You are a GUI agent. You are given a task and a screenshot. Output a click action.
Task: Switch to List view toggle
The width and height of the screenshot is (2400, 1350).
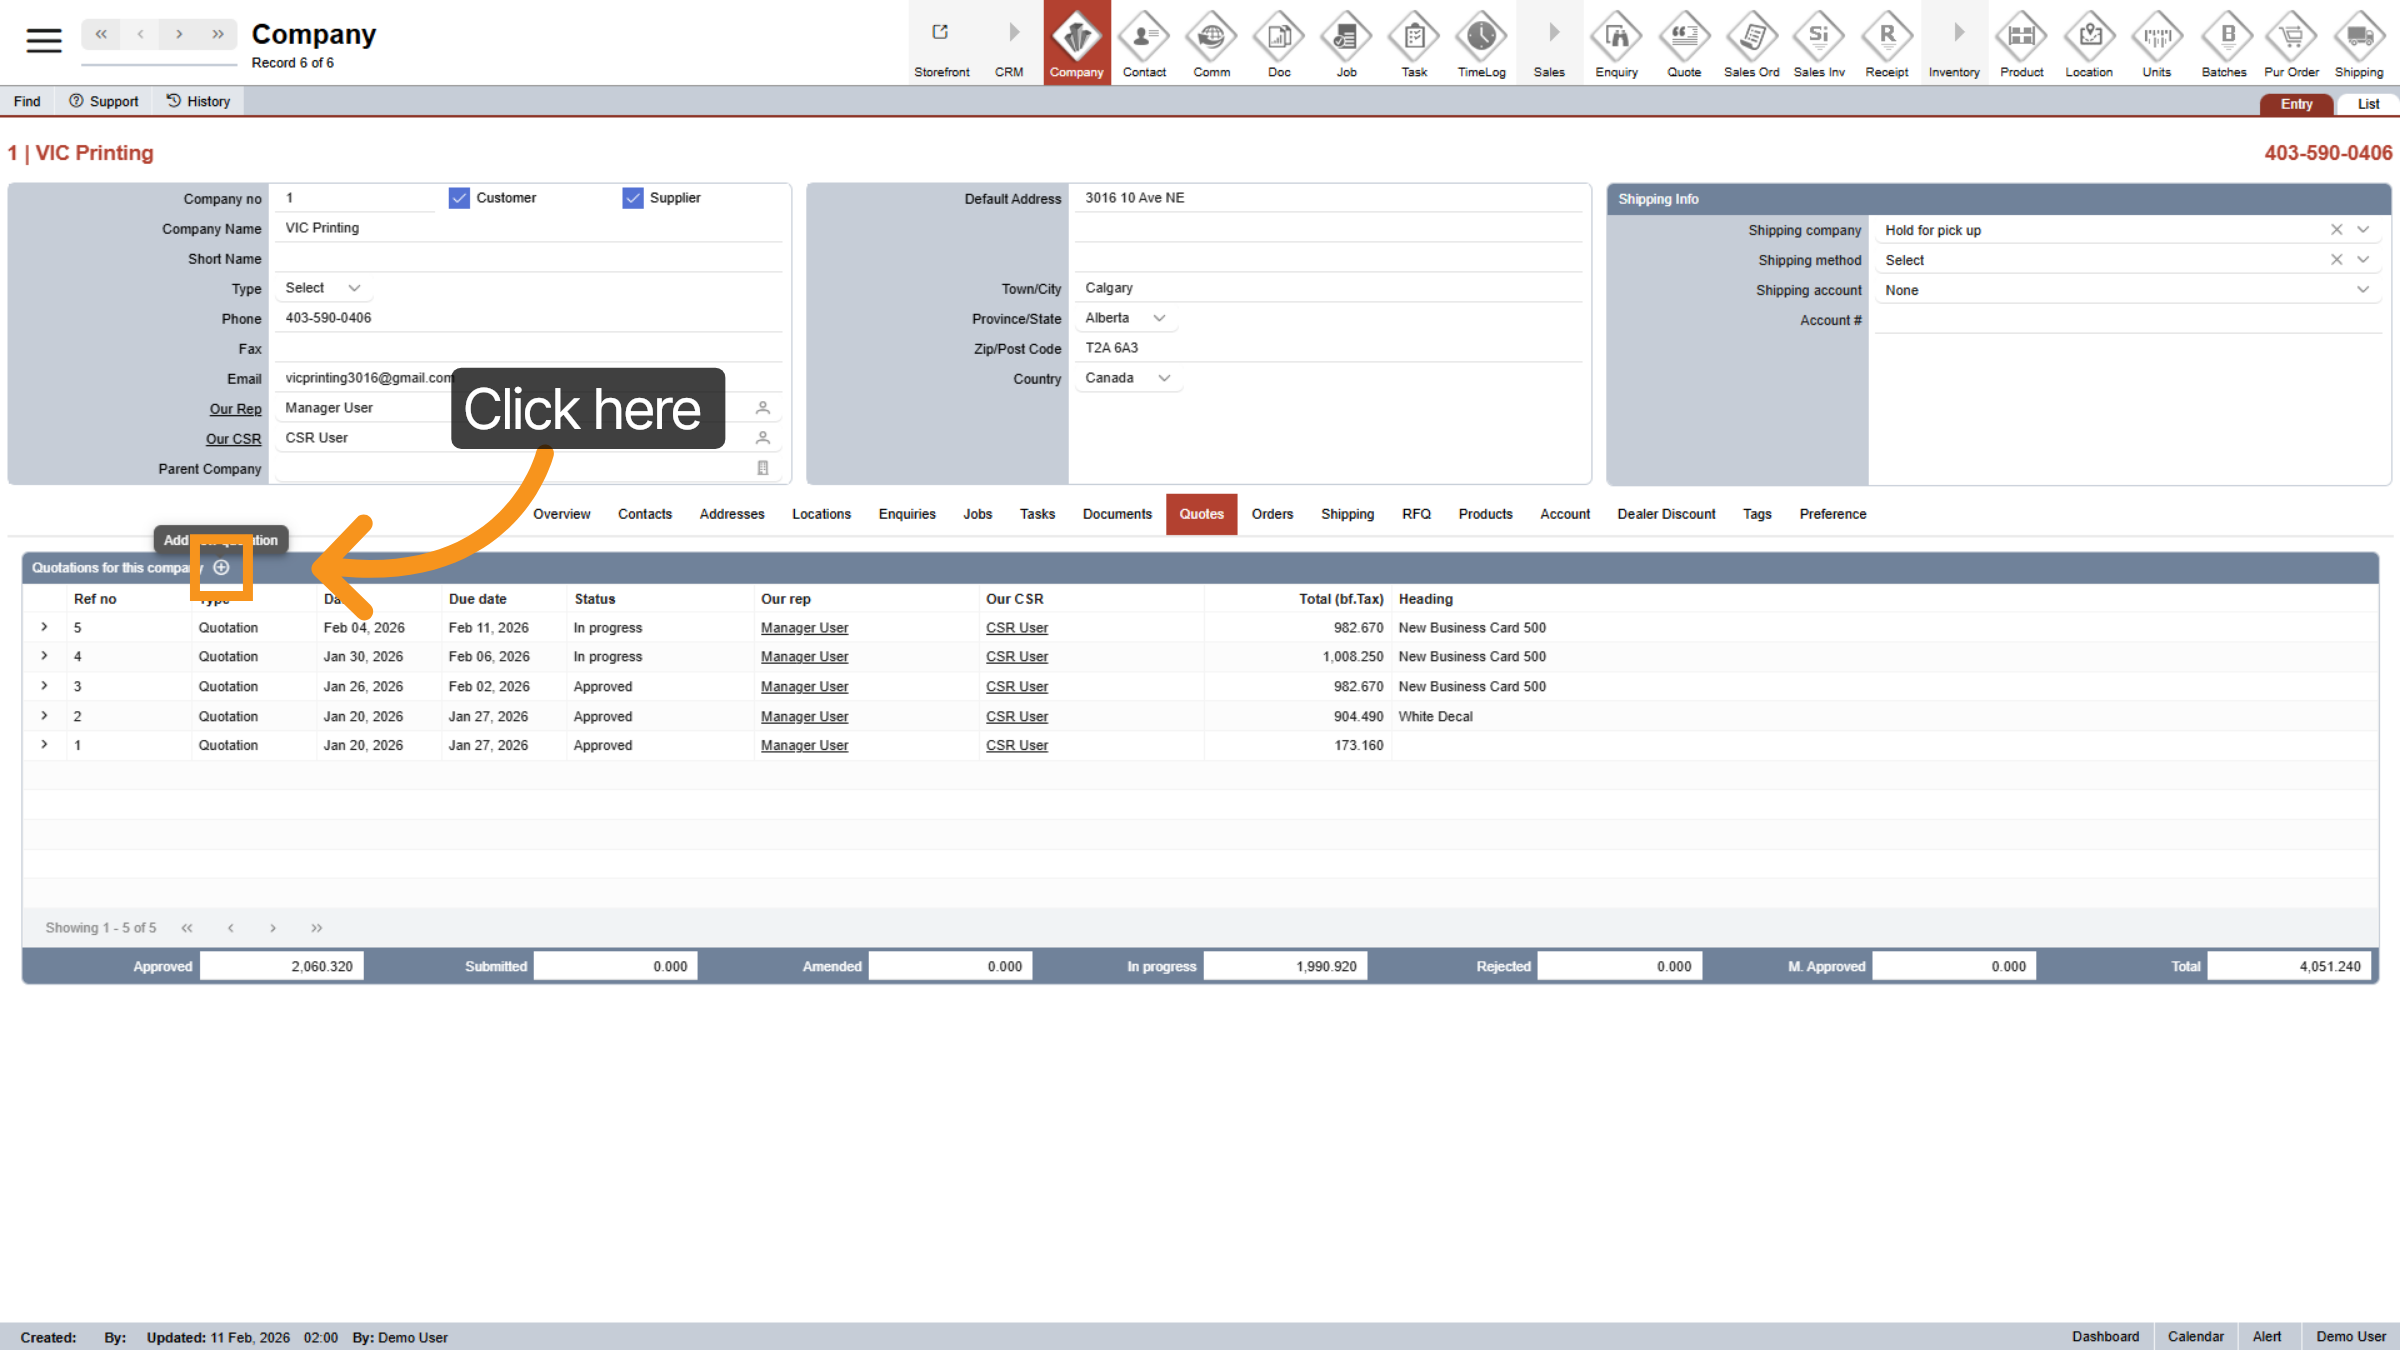(2367, 104)
